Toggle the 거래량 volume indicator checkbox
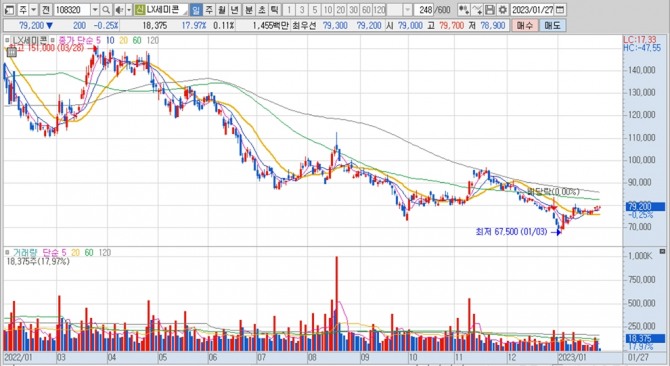670x366 pixels. click(7, 252)
